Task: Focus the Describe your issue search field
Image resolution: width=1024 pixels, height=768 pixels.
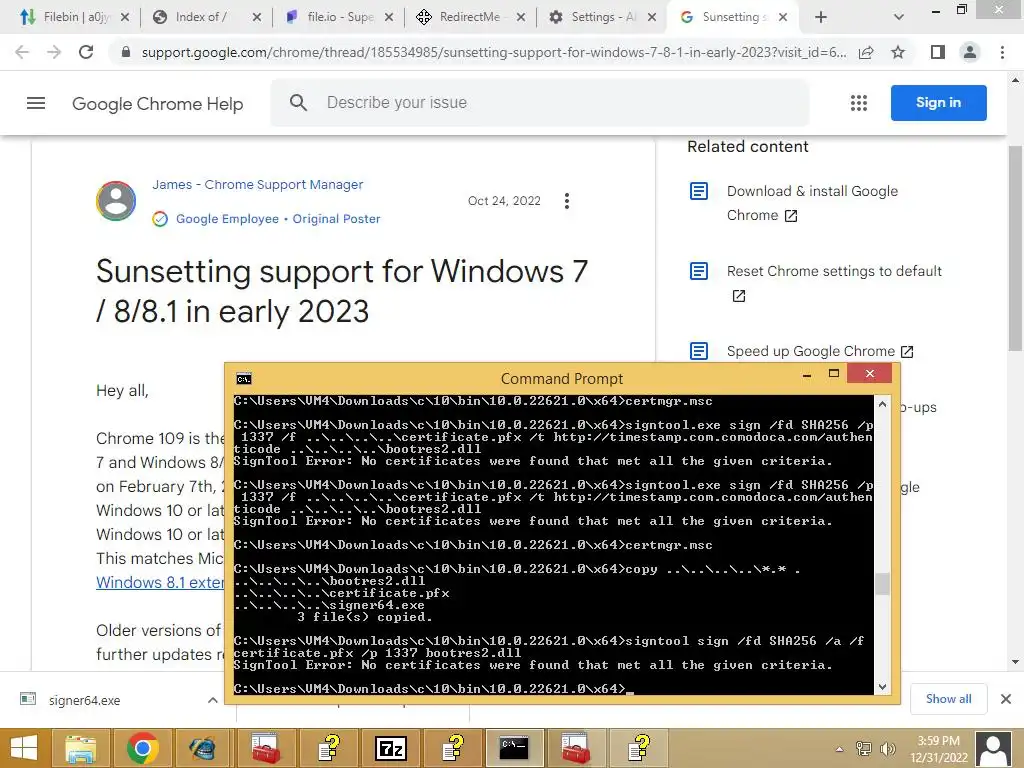Action: [539, 103]
